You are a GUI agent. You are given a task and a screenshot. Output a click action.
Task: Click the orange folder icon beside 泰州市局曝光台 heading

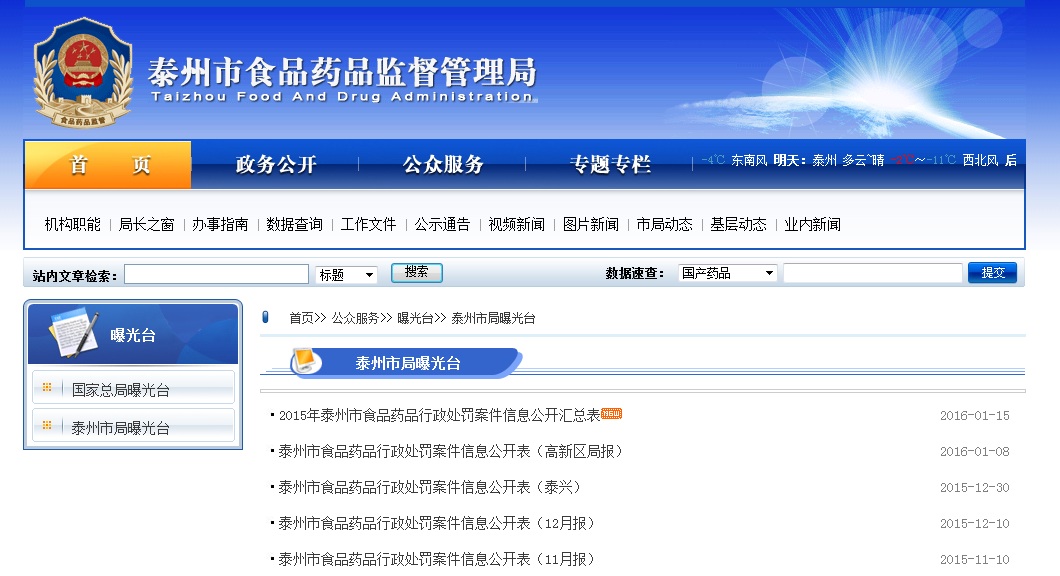tap(307, 361)
